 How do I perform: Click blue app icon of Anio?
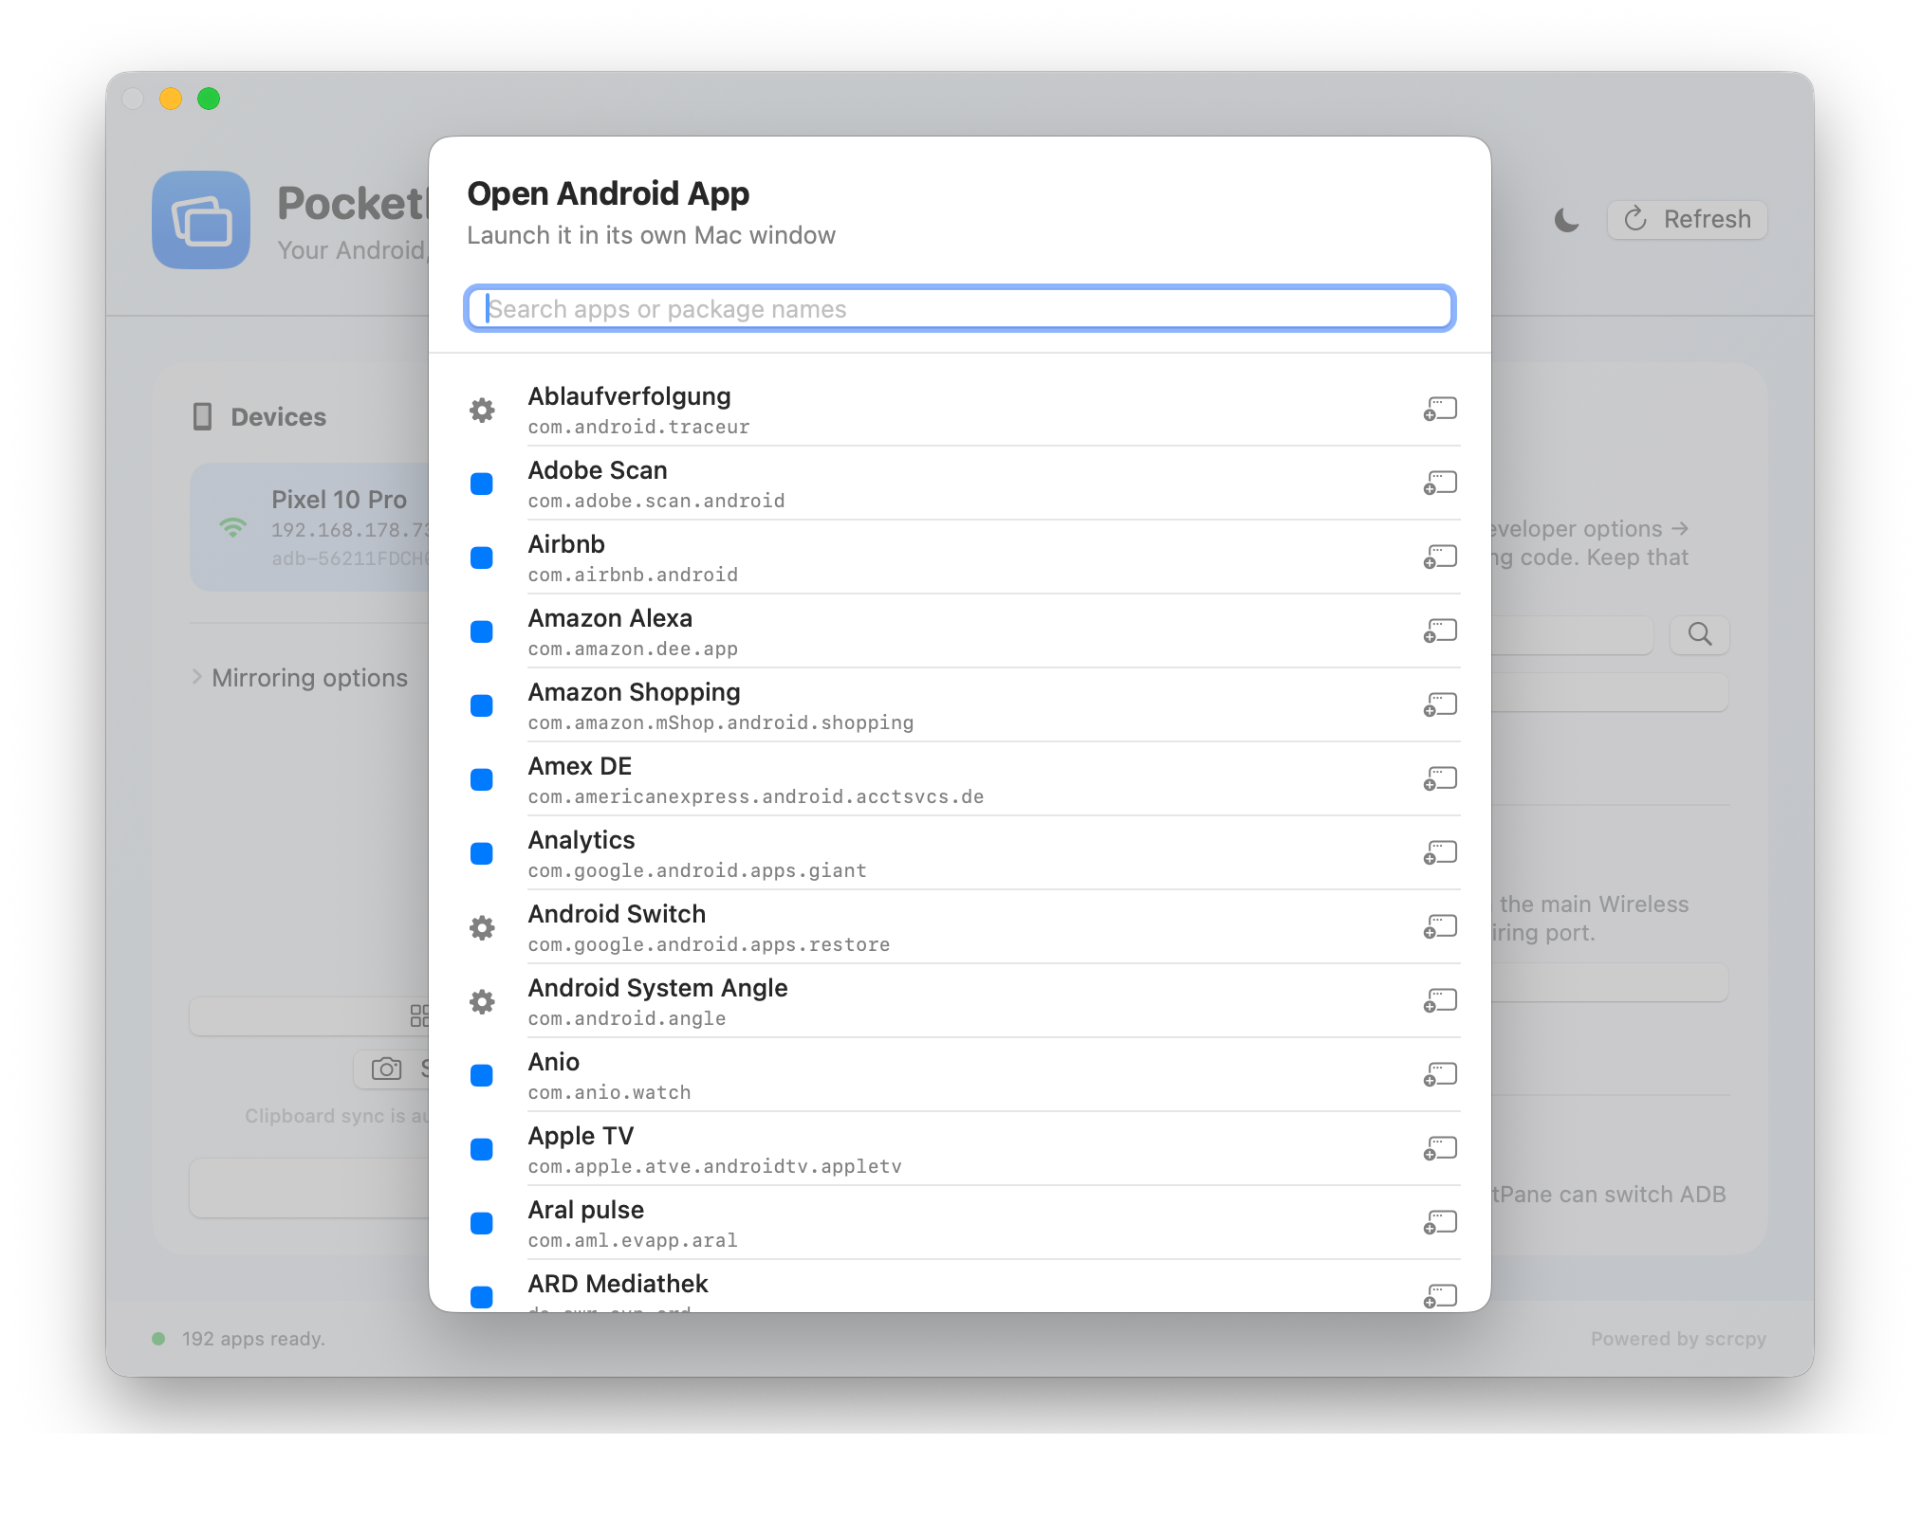click(x=482, y=1076)
